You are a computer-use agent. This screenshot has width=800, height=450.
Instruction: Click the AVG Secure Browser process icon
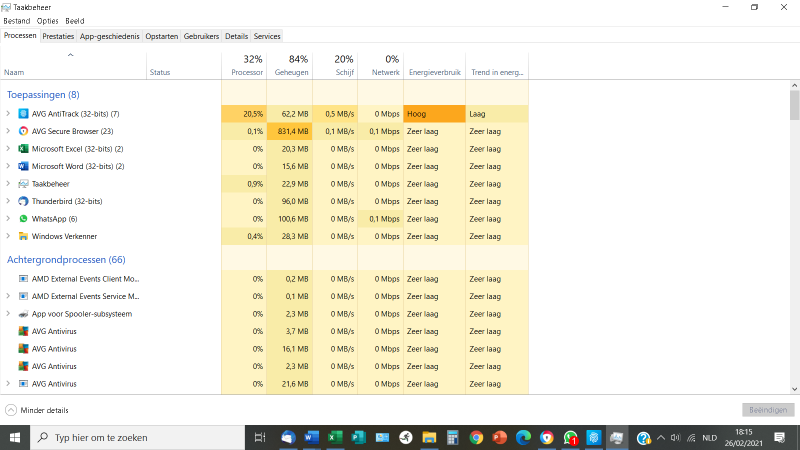[23, 131]
